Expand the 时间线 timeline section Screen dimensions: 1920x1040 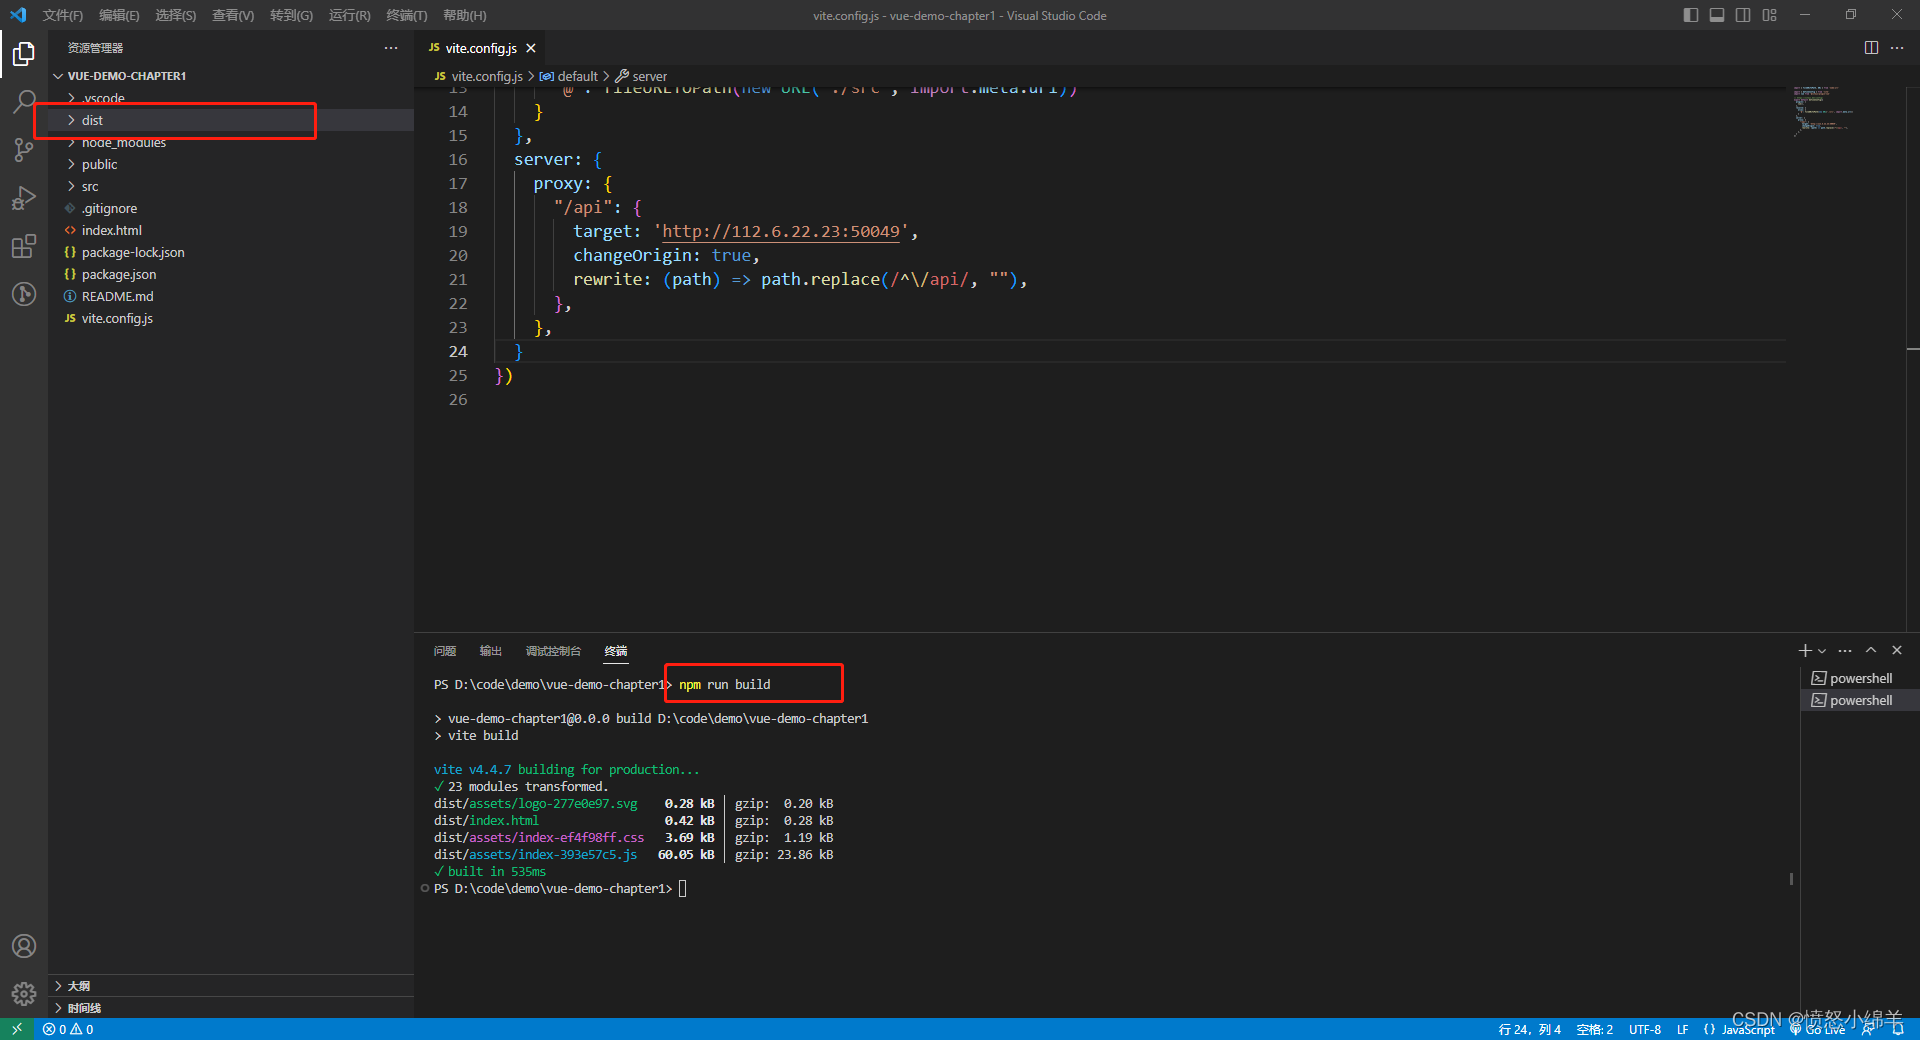coord(231,1008)
